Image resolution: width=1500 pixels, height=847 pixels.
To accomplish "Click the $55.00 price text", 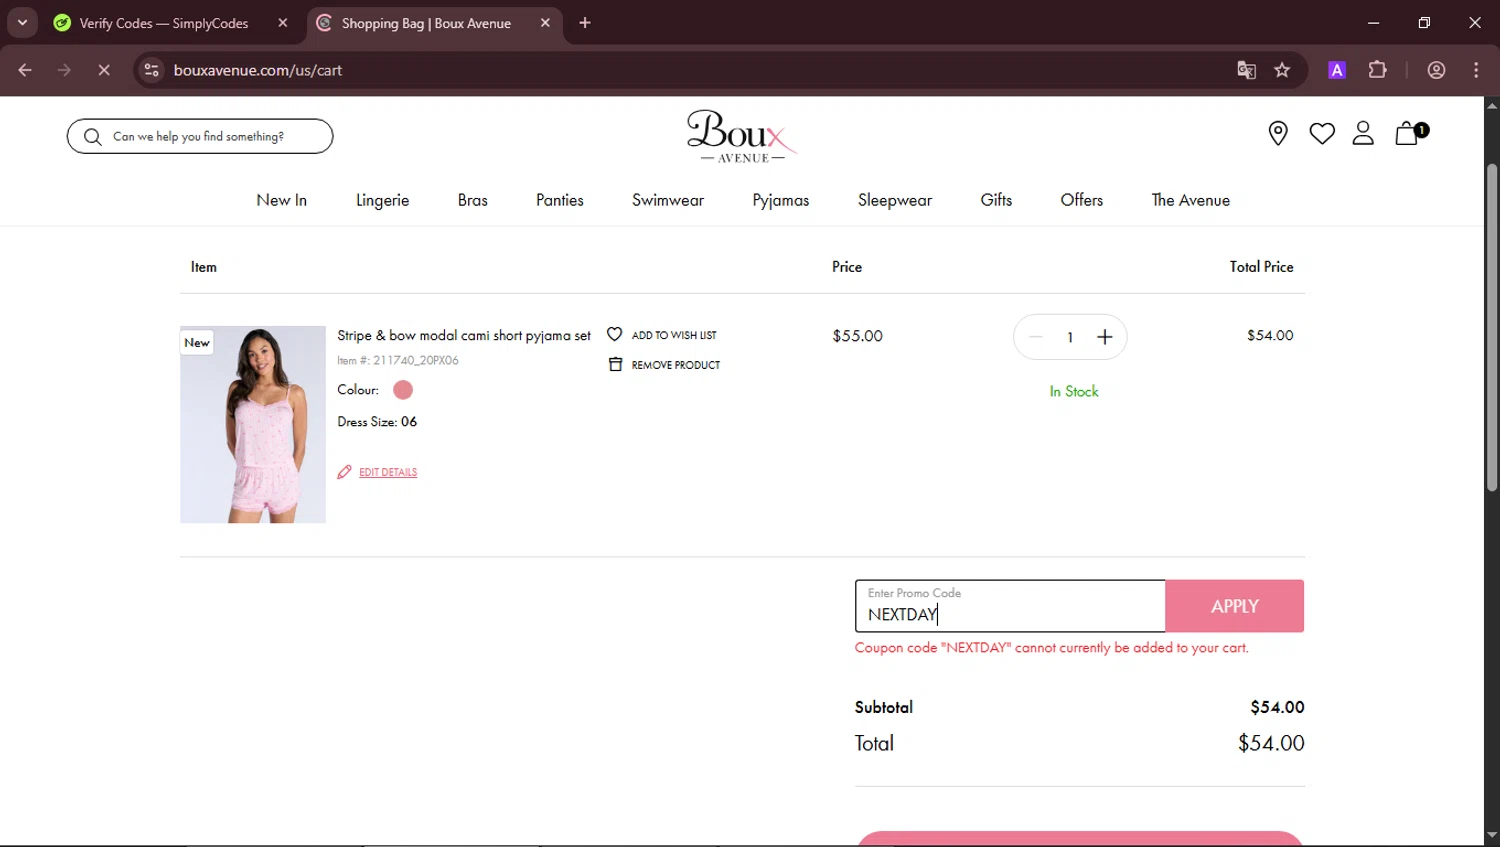I will point(858,336).
